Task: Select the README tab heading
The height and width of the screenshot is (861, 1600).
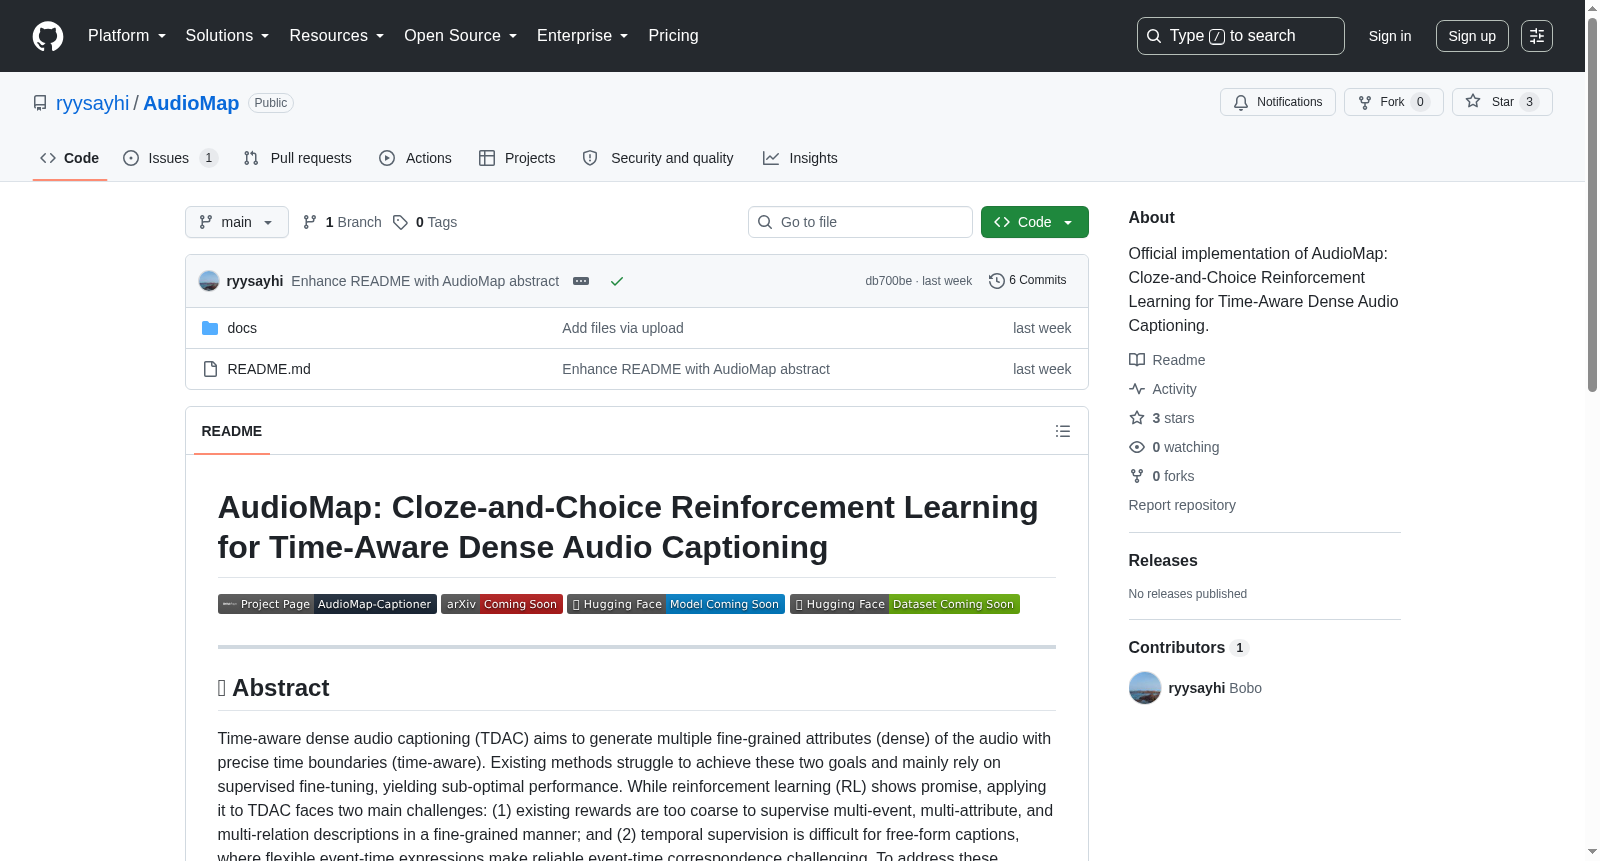Action: (232, 431)
